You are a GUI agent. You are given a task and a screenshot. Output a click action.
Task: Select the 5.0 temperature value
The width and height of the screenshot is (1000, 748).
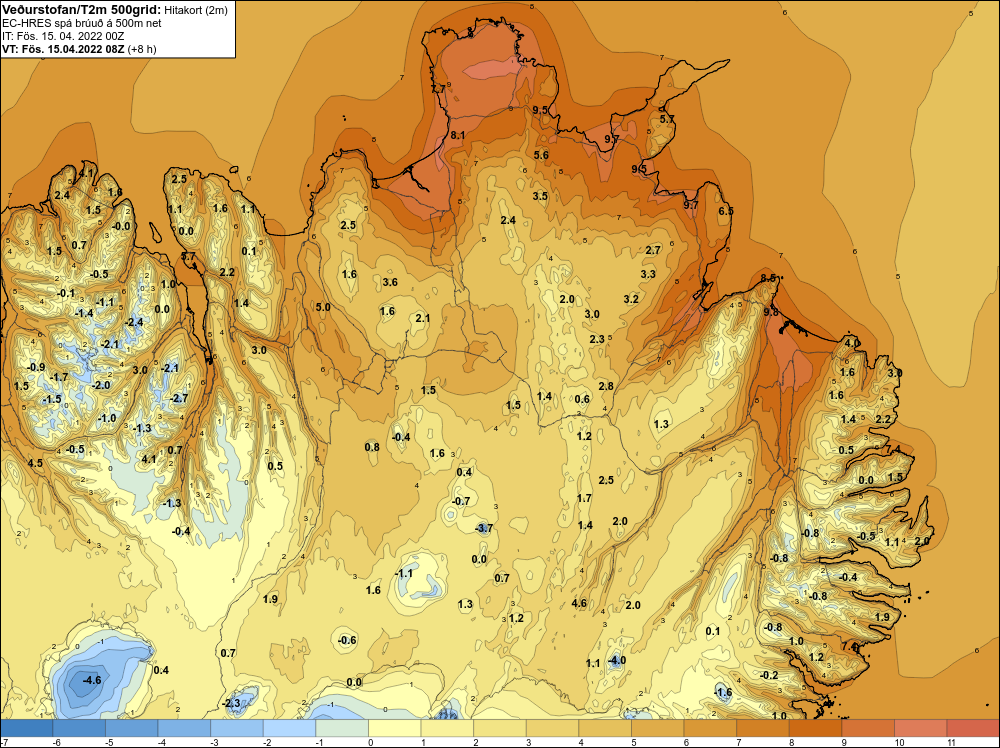[x=323, y=307]
